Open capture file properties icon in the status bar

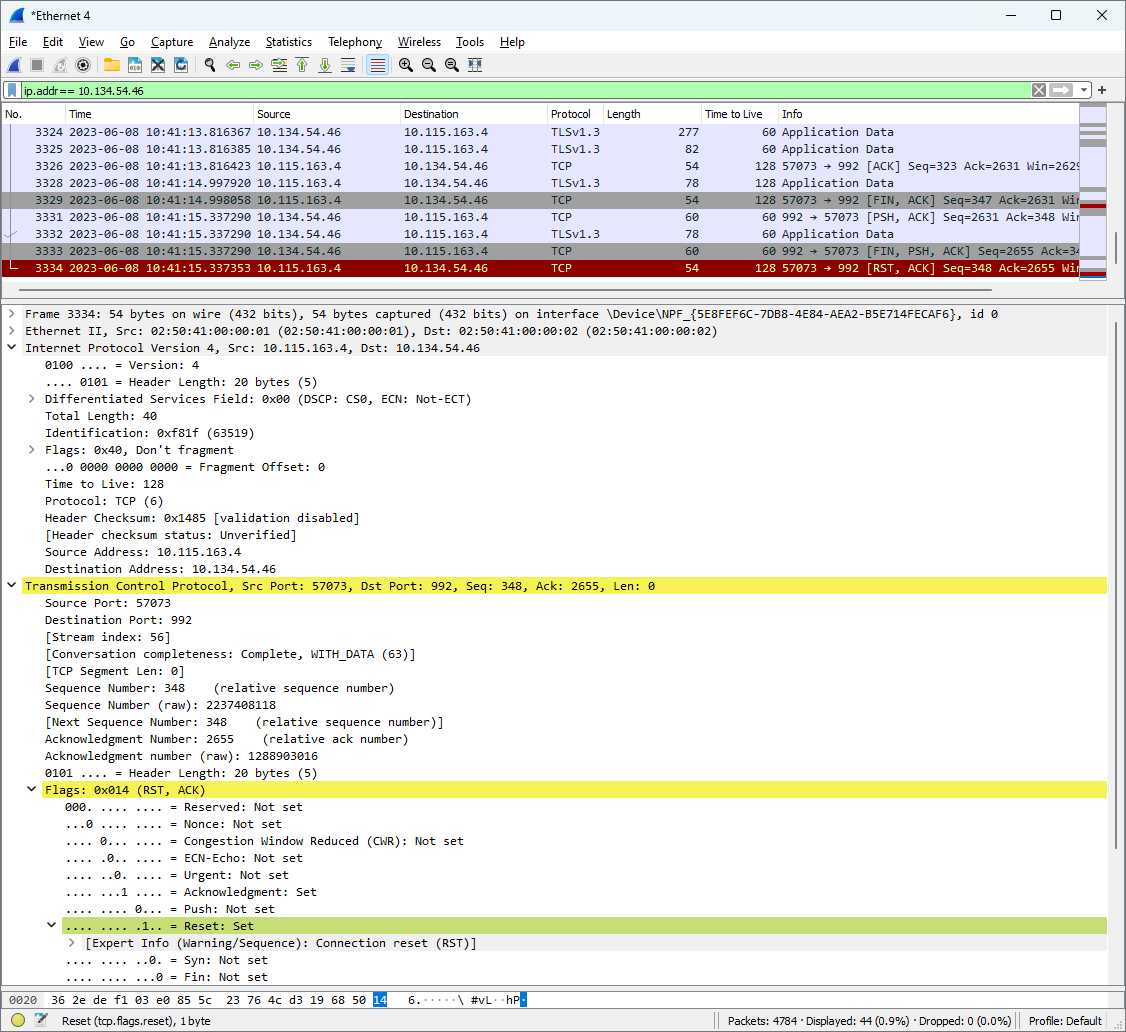[41, 1021]
